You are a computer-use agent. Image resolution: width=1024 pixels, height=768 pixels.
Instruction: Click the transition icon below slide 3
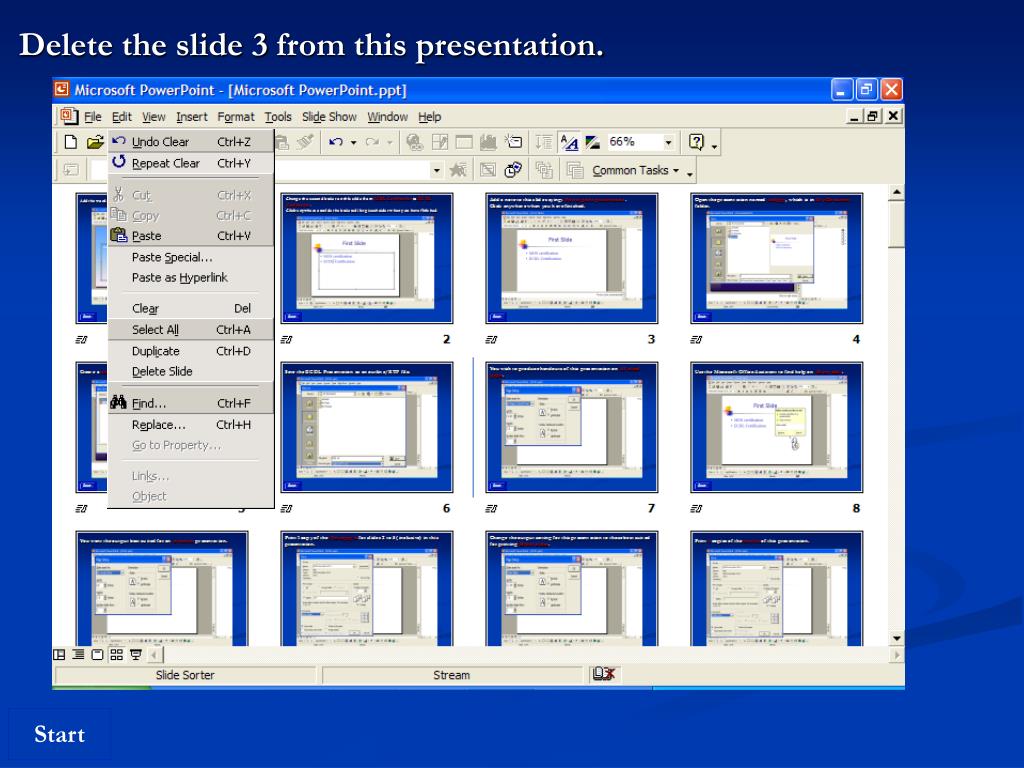point(491,340)
